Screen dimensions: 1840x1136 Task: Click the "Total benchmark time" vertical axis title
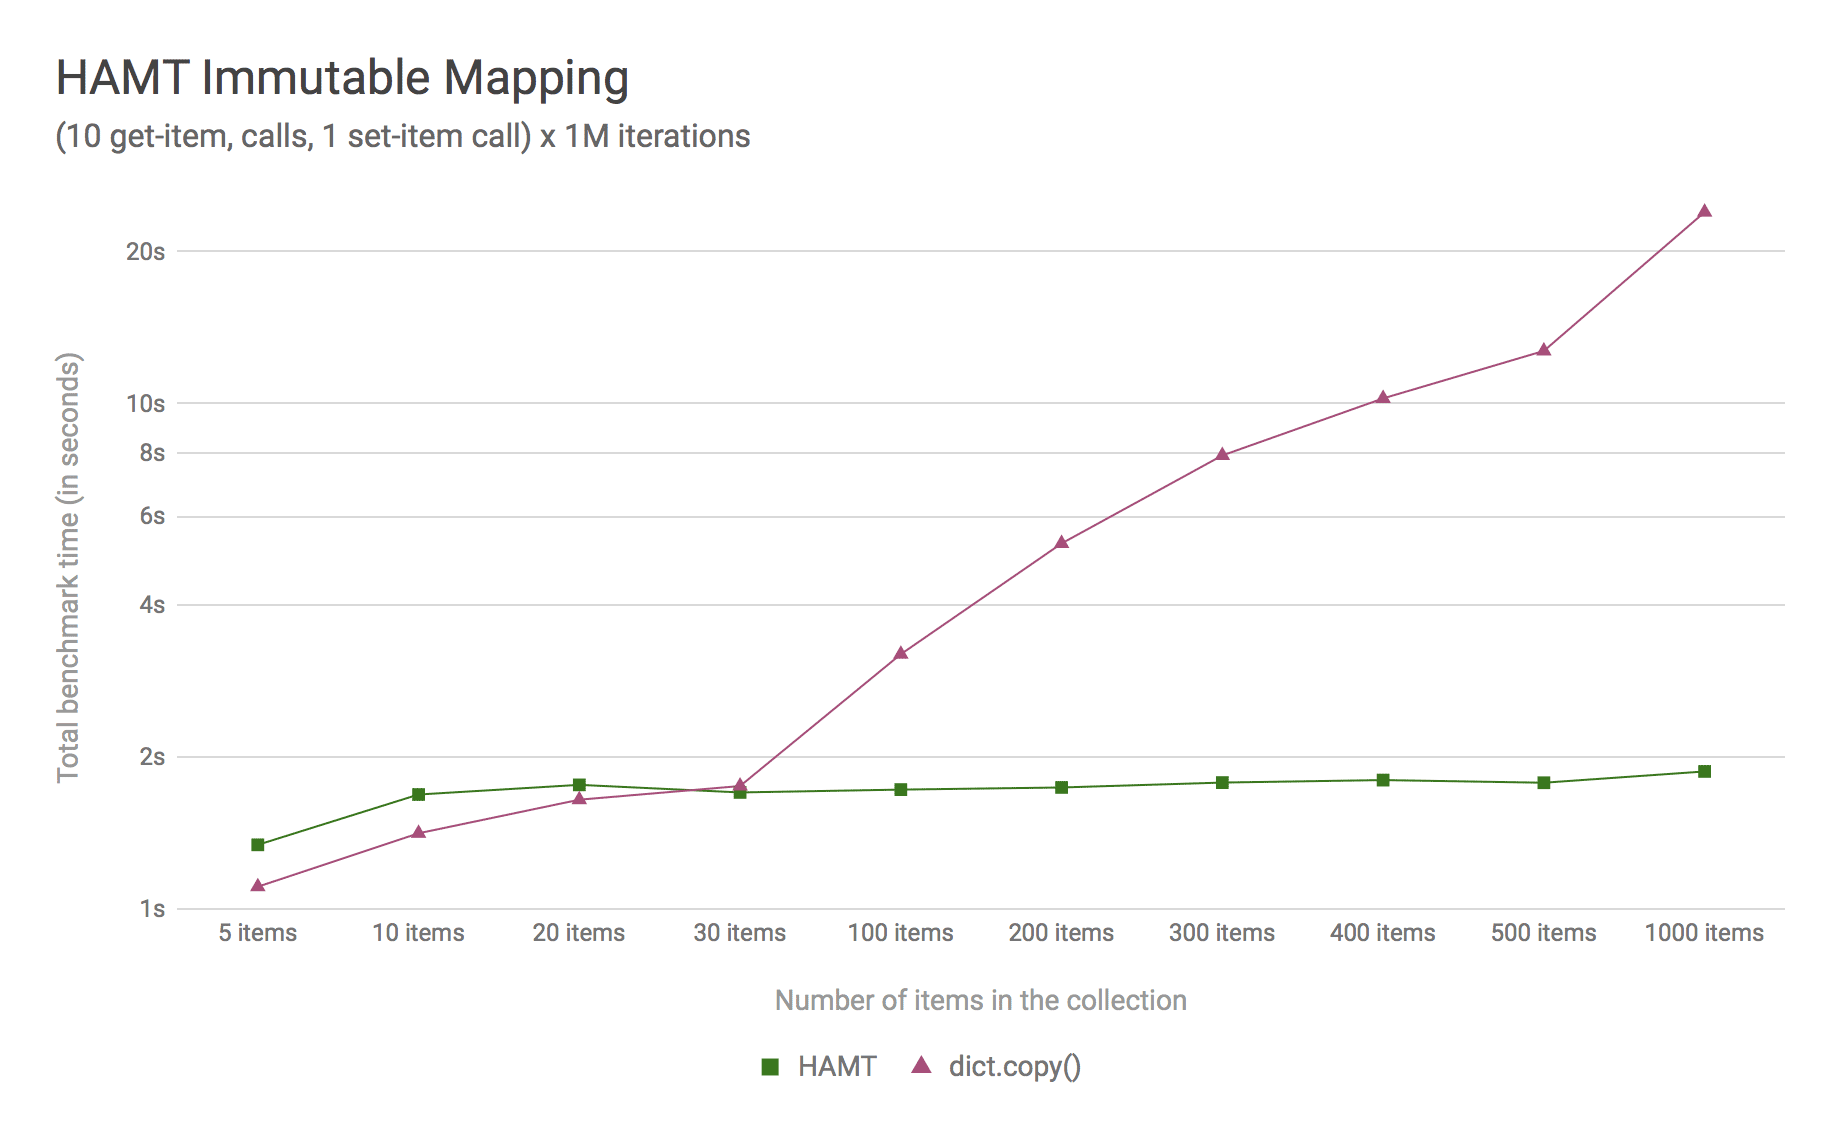tap(68, 567)
